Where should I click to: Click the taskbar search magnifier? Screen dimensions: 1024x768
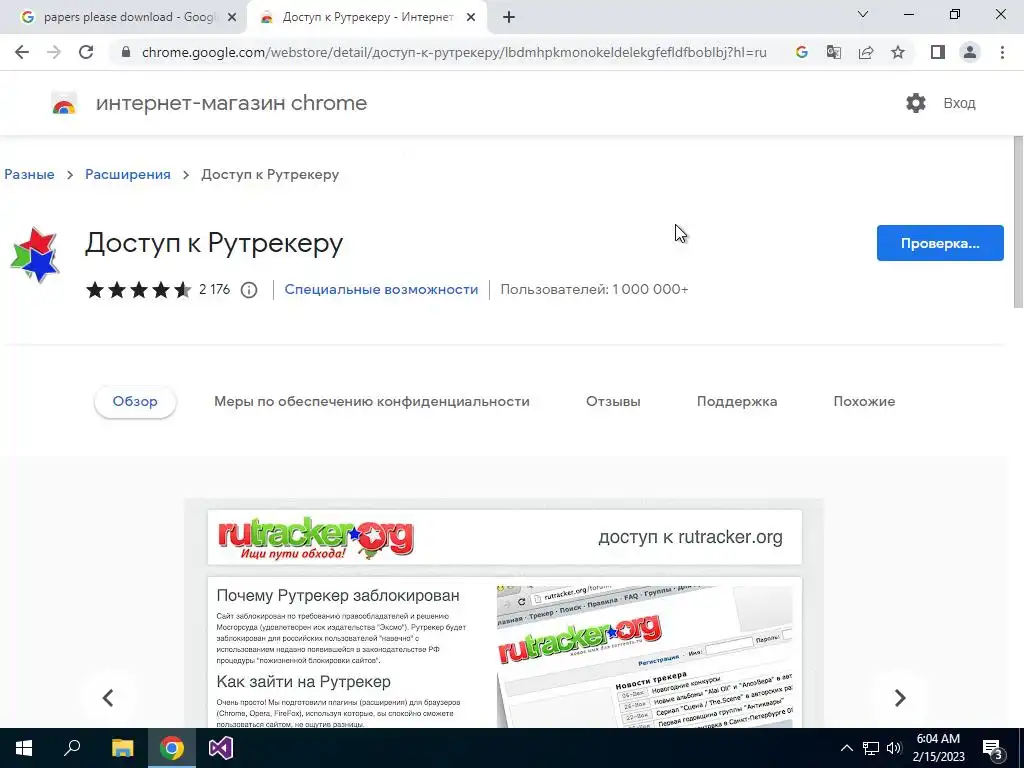click(72, 748)
